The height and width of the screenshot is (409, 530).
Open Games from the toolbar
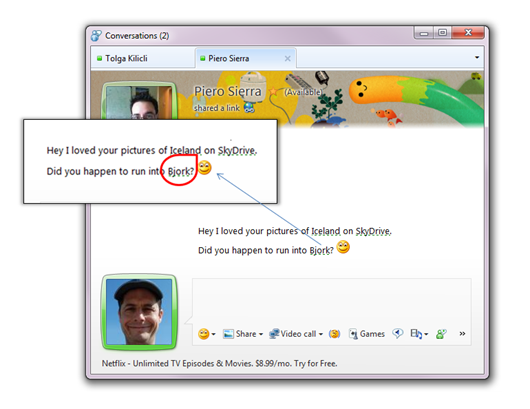click(367, 334)
